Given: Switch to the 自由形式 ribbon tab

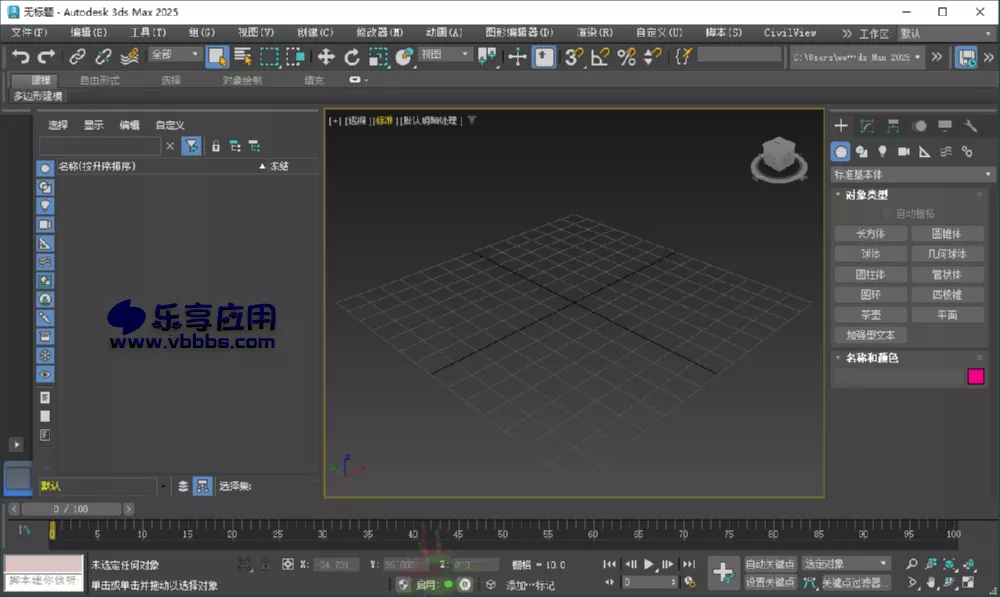Looking at the screenshot, I should pyautogui.click(x=99, y=80).
